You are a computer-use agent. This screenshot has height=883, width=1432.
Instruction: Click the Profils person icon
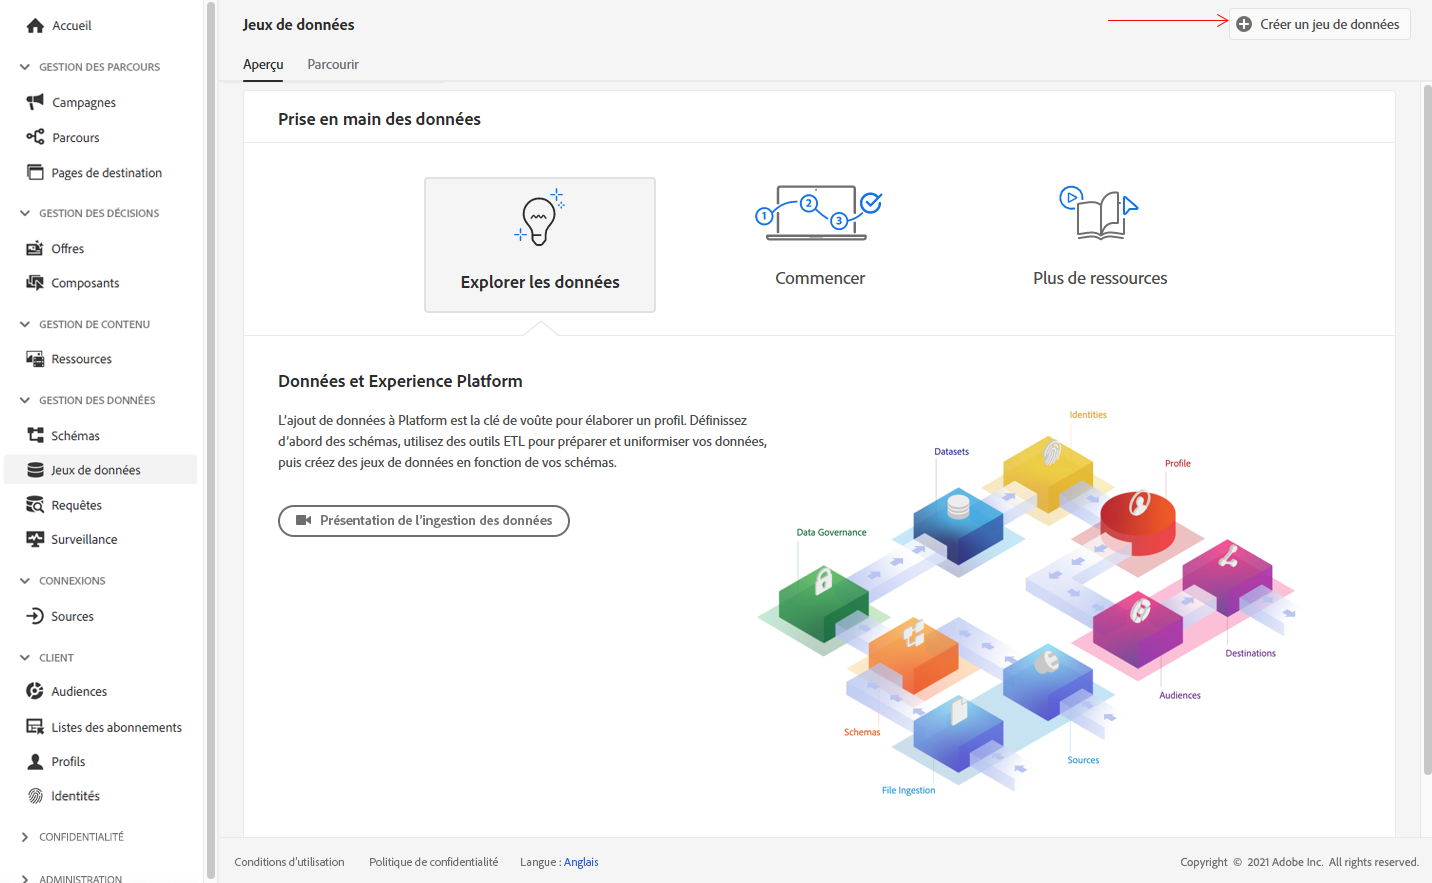point(35,761)
